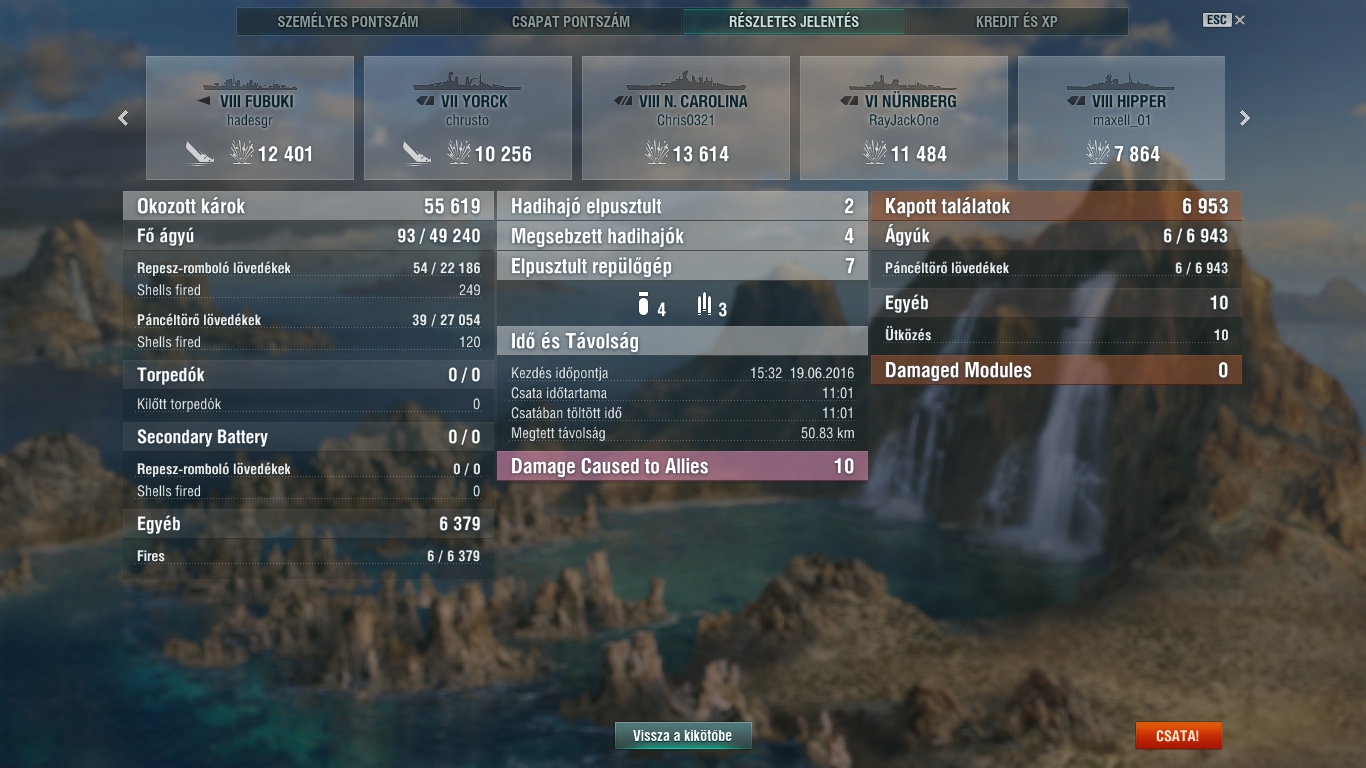Click the sunk ship icon on Fubuki card
The image size is (1366, 768).
tap(200, 153)
